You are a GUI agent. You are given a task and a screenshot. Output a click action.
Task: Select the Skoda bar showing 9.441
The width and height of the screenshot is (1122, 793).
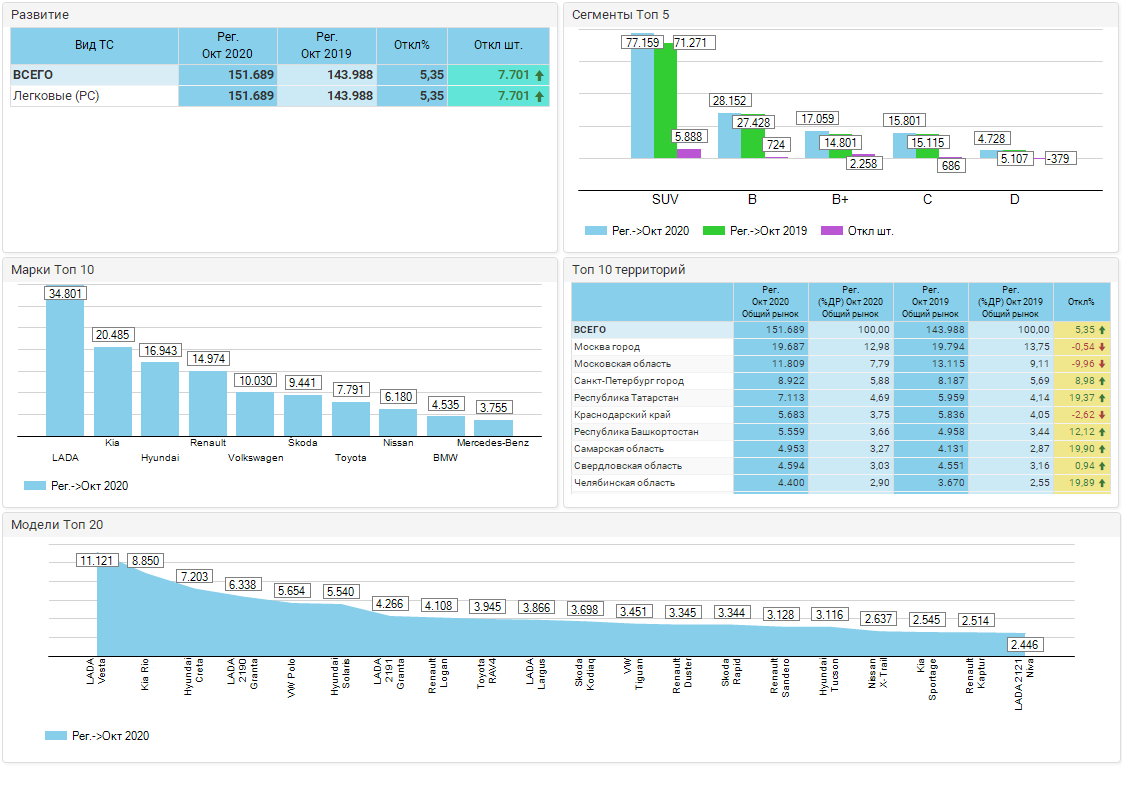click(x=303, y=415)
